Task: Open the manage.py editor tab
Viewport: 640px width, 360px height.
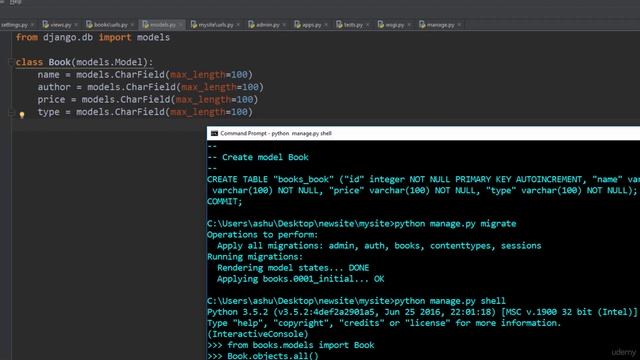Action: (x=440, y=25)
